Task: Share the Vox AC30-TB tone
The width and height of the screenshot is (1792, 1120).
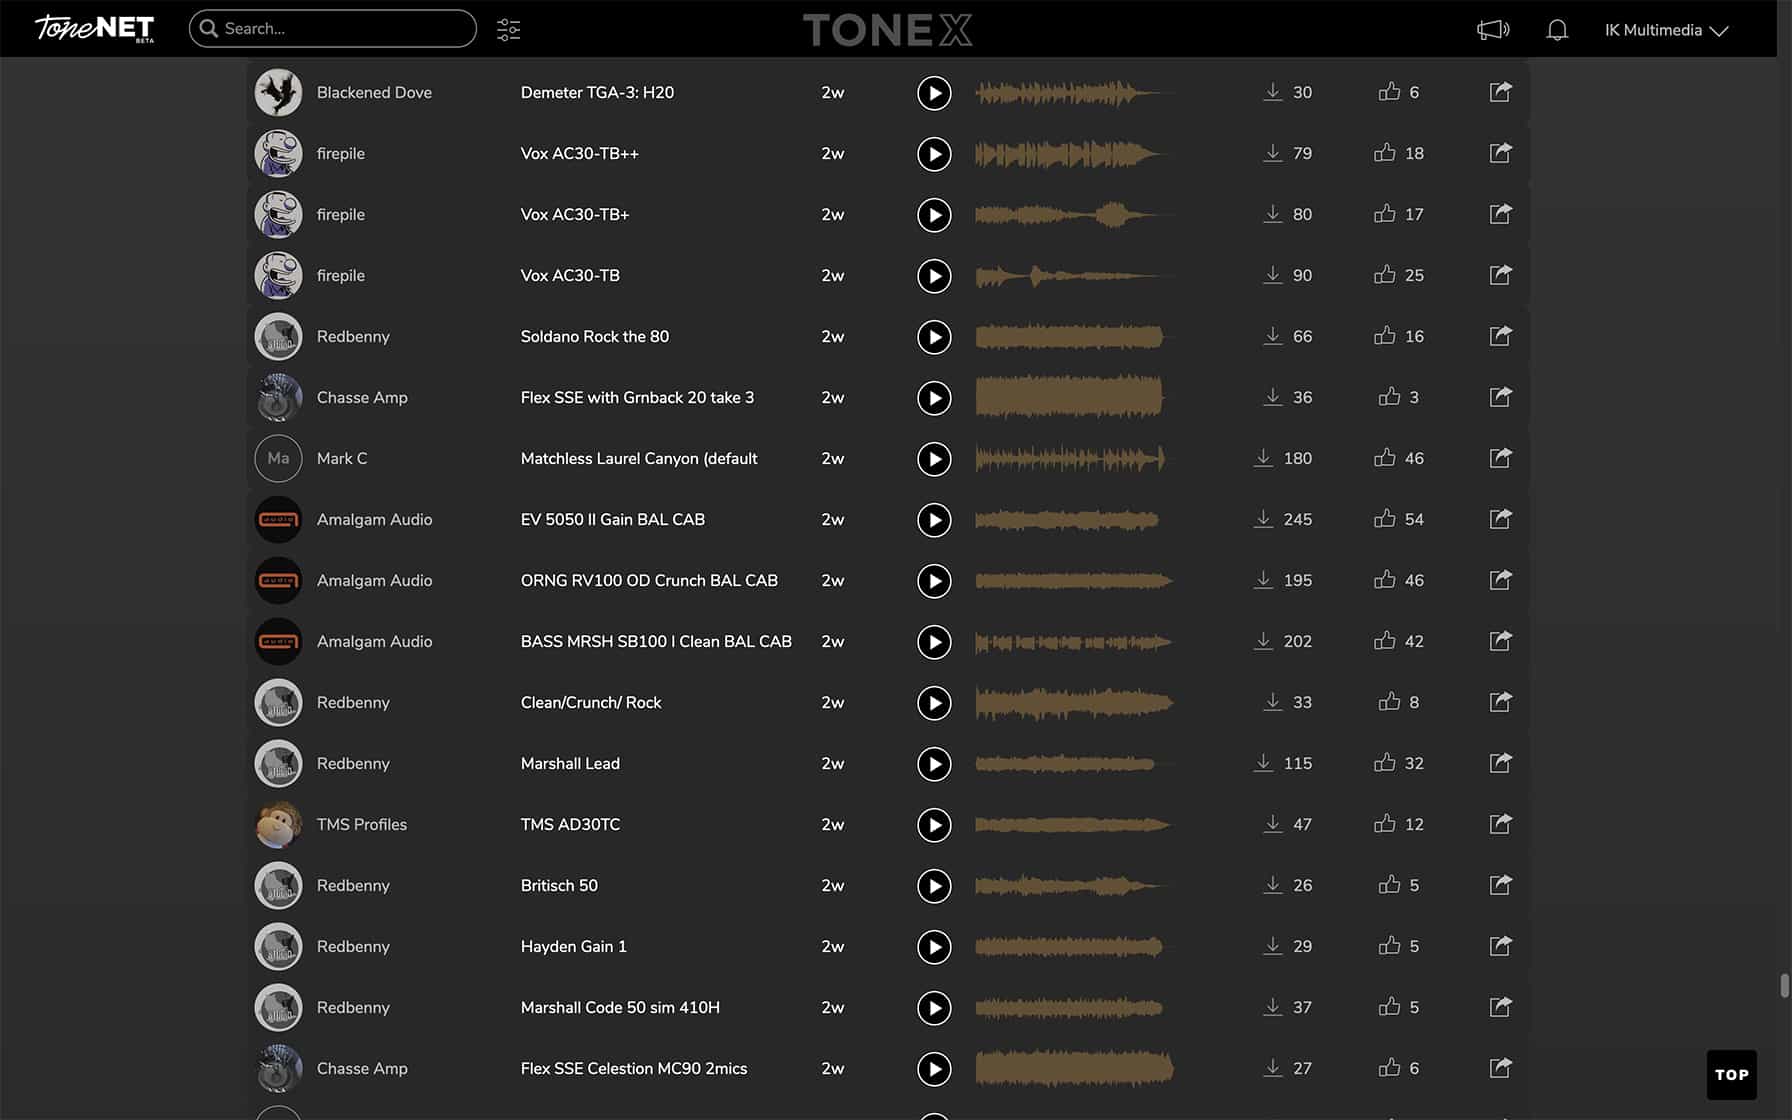Action: click(1500, 275)
